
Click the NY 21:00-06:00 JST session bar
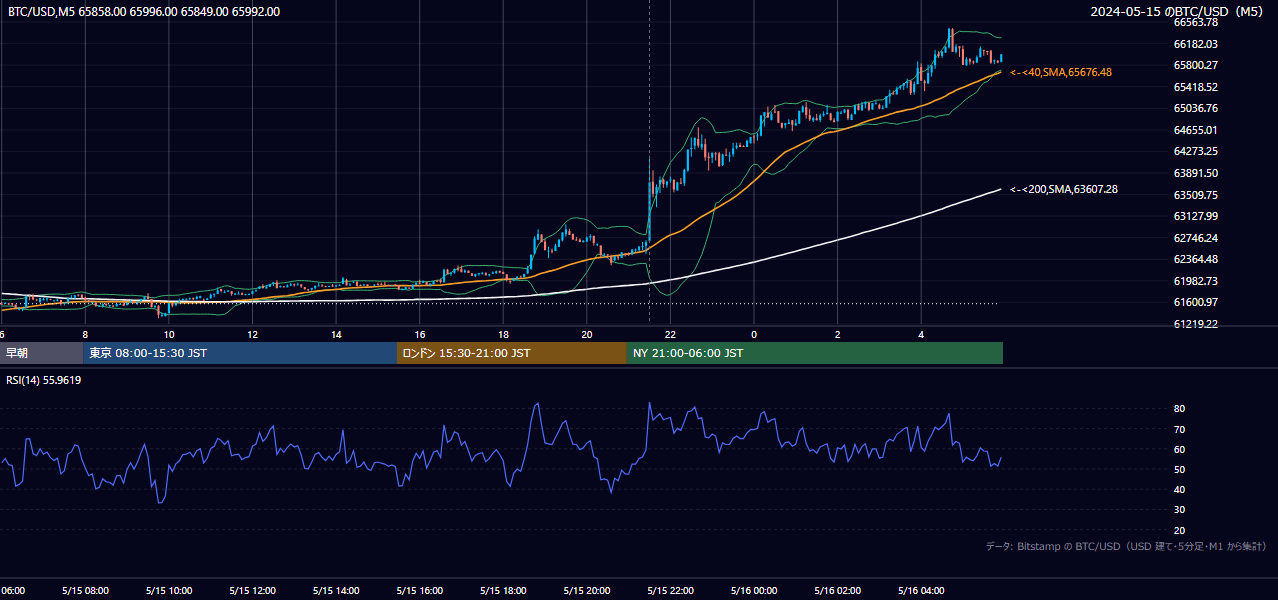[x=815, y=353]
